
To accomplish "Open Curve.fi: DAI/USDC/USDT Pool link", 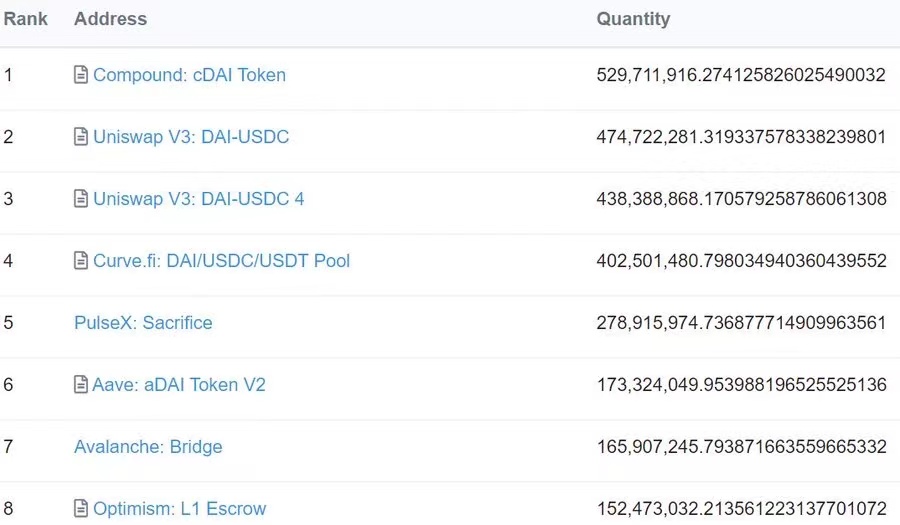I will pyautogui.click(x=221, y=261).
